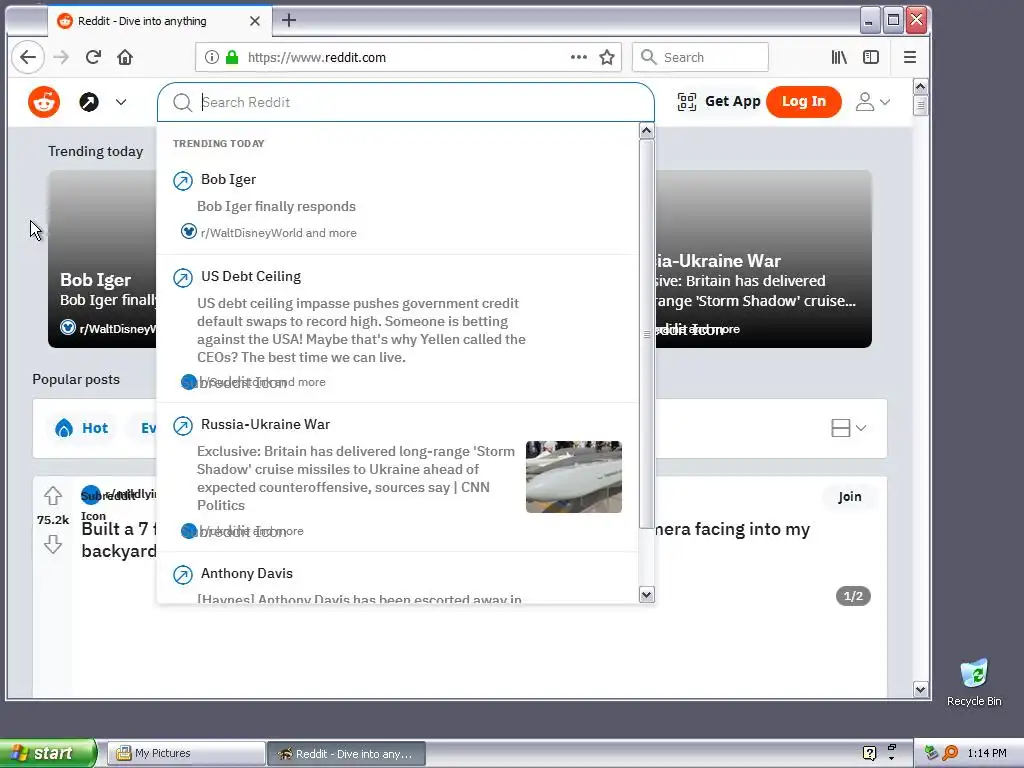1024x768 pixels.
Task: Click the Firefox Search box
Action: tap(700, 57)
